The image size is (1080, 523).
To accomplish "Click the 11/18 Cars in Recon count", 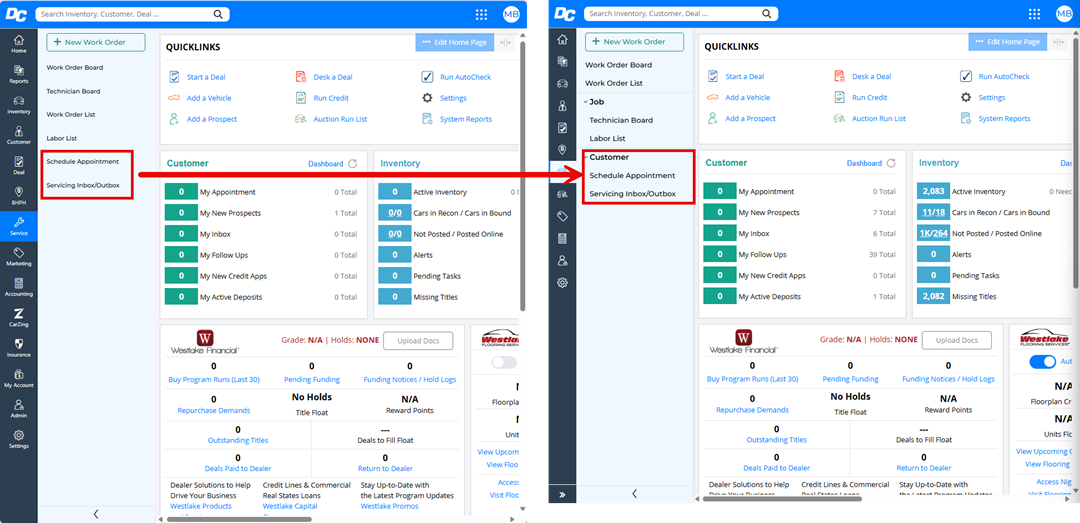I will point(933,212).
